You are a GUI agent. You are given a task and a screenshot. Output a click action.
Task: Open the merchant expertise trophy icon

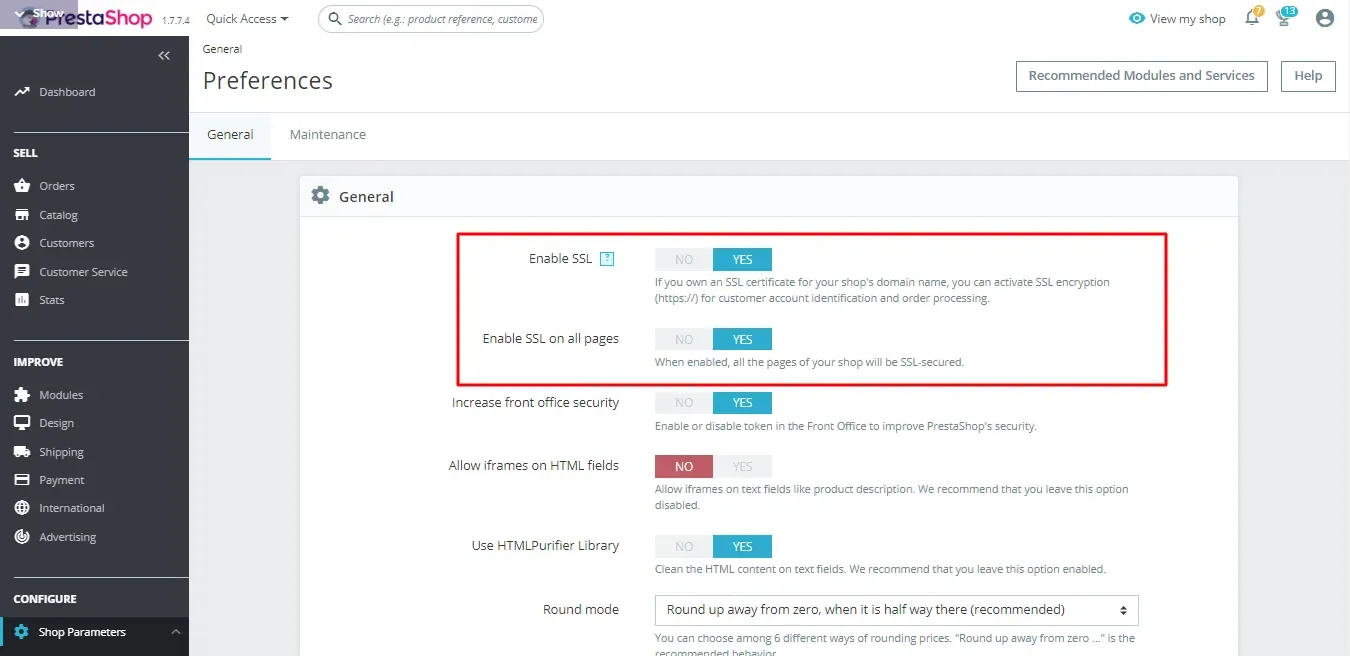pyautogui.click(x=1284, y=18)
